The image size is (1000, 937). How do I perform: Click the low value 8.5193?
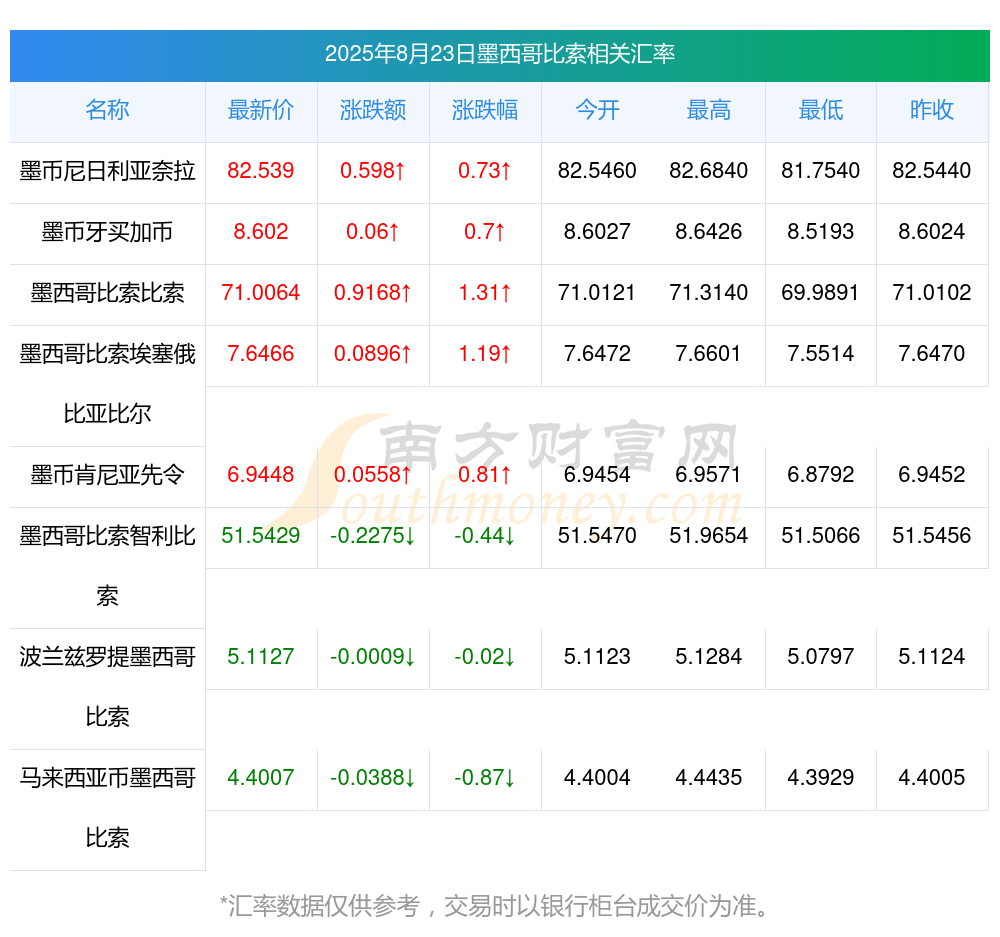(x=821, y=232)
